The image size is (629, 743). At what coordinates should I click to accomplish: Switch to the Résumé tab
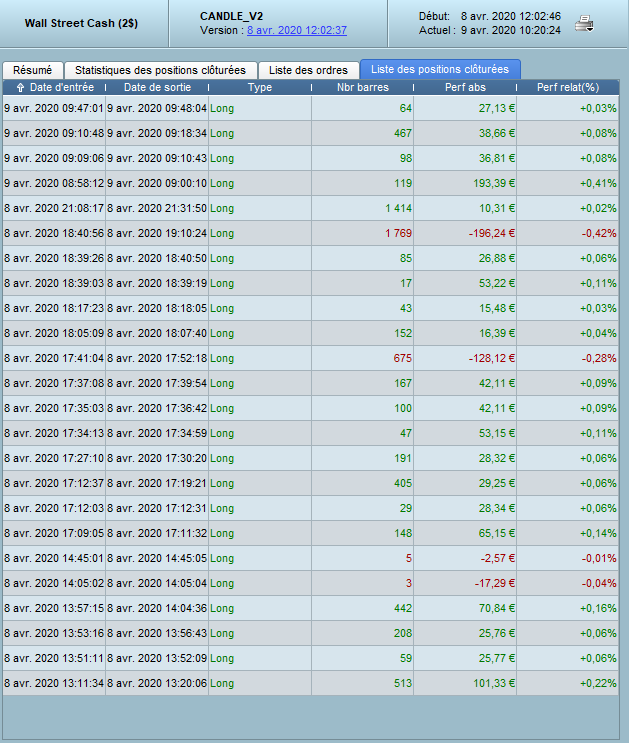tap(33, 70)
